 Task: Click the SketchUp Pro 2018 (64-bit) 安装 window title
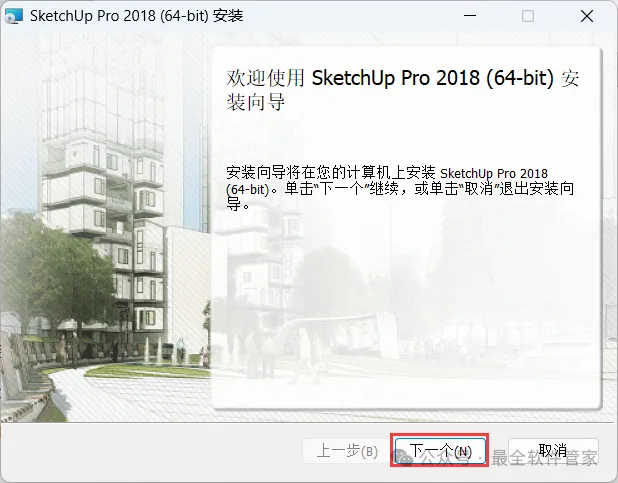[x=136, y=16]
